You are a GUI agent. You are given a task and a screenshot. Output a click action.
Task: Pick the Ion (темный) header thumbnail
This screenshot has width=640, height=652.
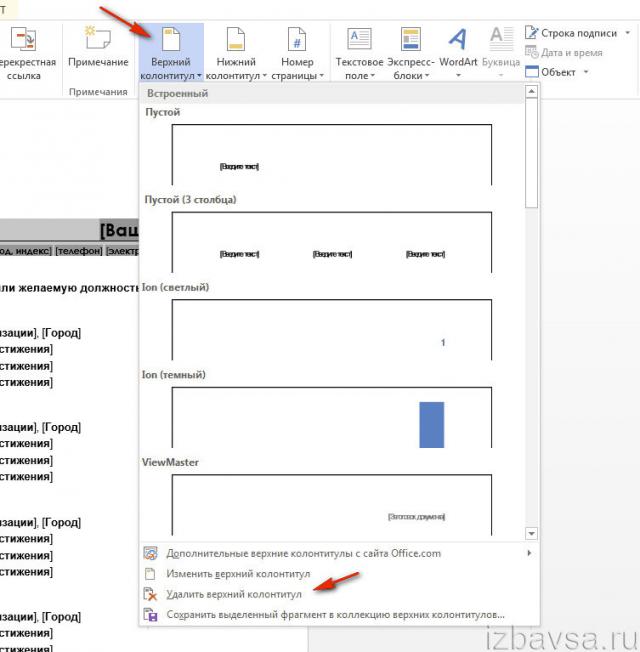point(331,417)
